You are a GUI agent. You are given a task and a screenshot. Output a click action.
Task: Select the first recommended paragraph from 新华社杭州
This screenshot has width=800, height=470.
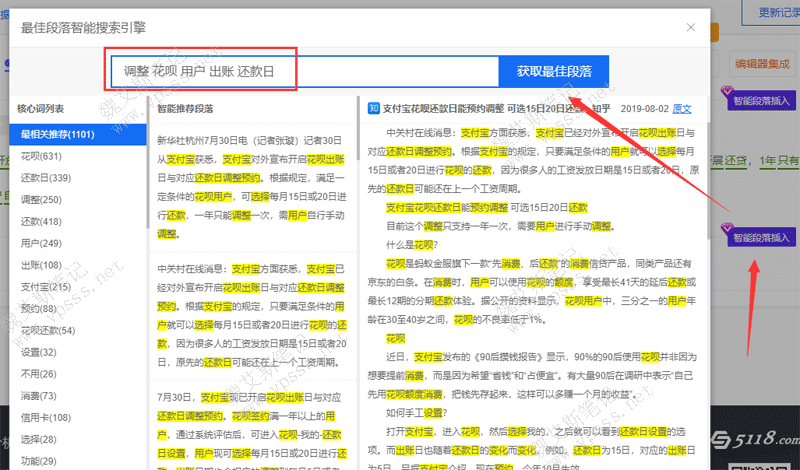coord(251,187)
